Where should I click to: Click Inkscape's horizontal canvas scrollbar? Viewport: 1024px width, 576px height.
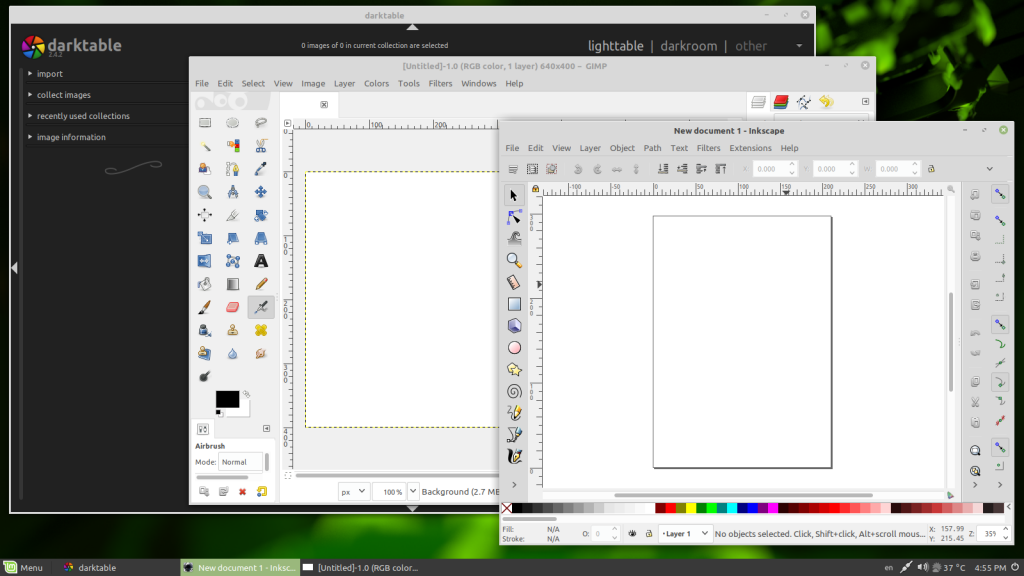[700, 495]
